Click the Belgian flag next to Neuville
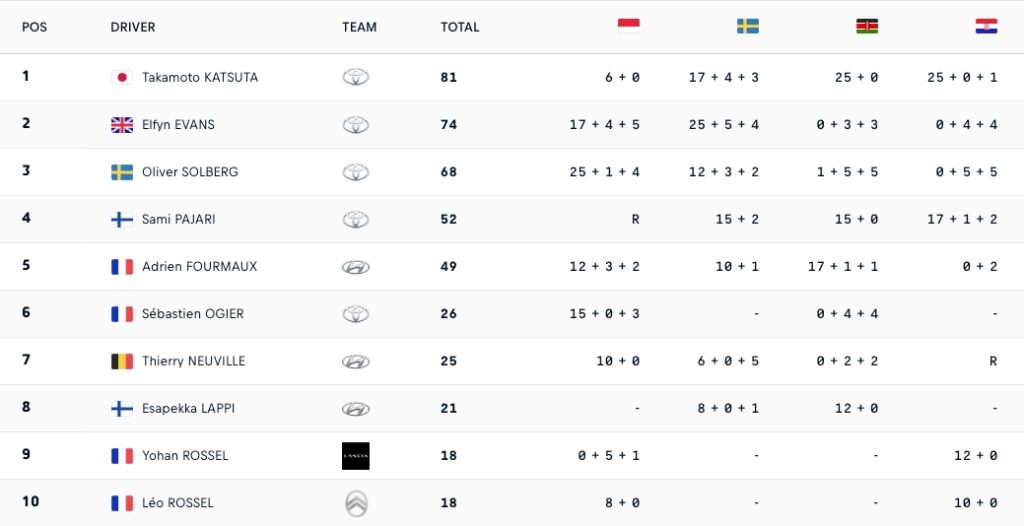1024x526 pixels. pyautogui.click(x=122, y=361)
